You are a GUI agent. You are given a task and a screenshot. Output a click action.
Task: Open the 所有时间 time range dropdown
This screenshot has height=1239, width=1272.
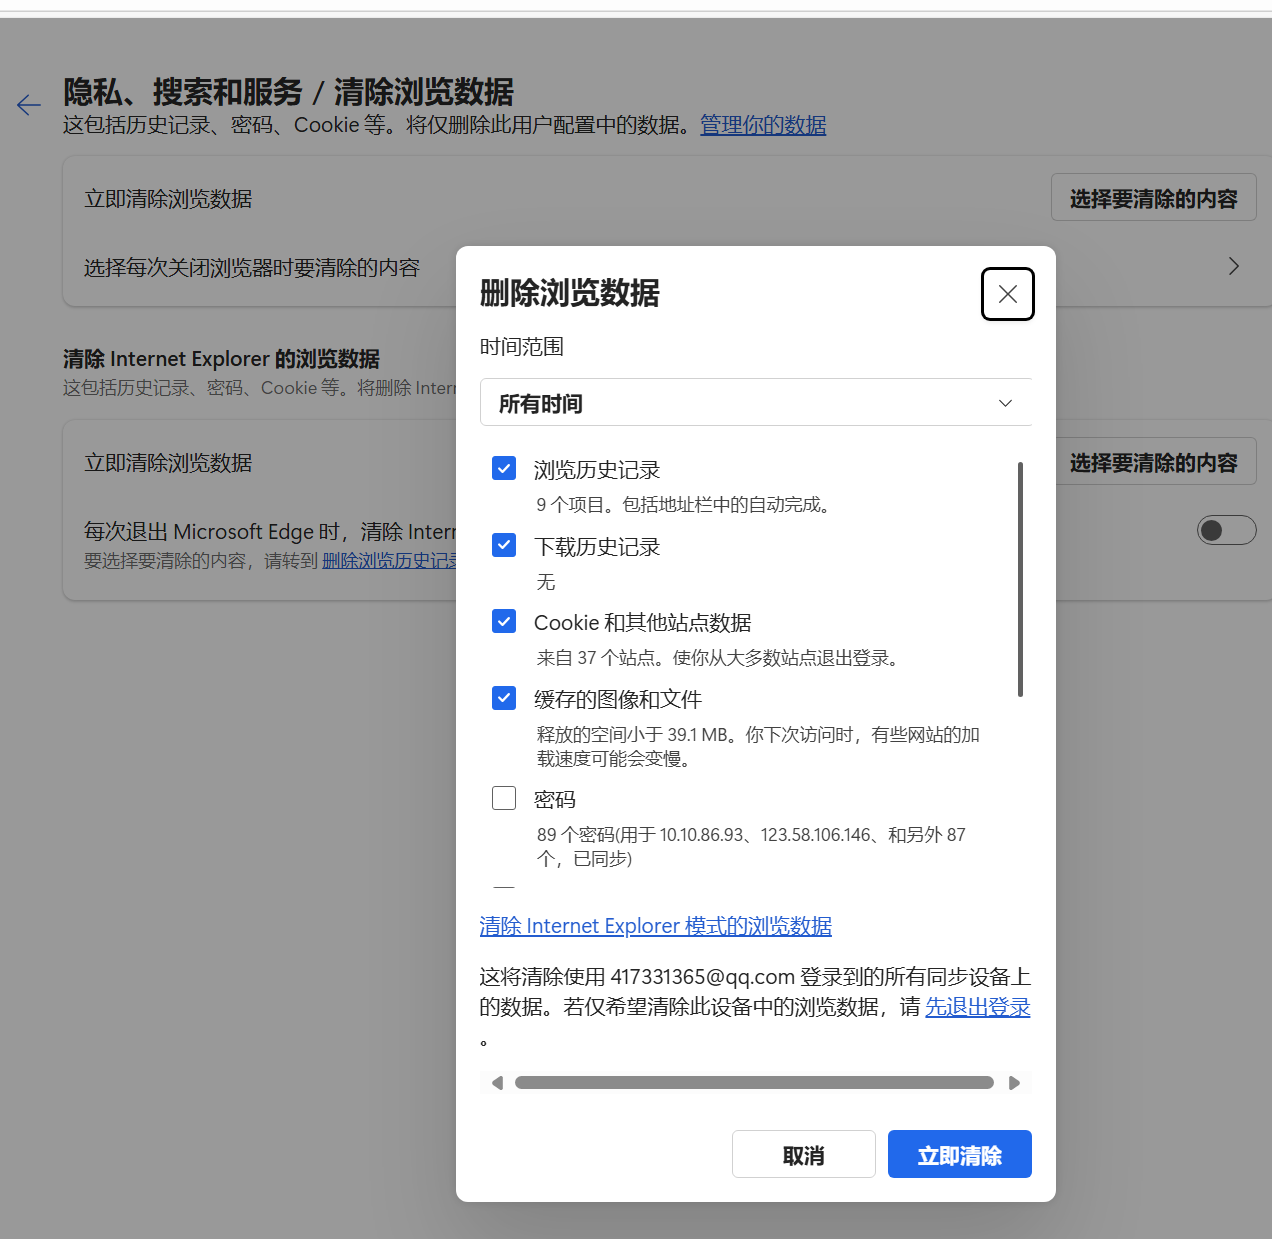coord(755,403)
